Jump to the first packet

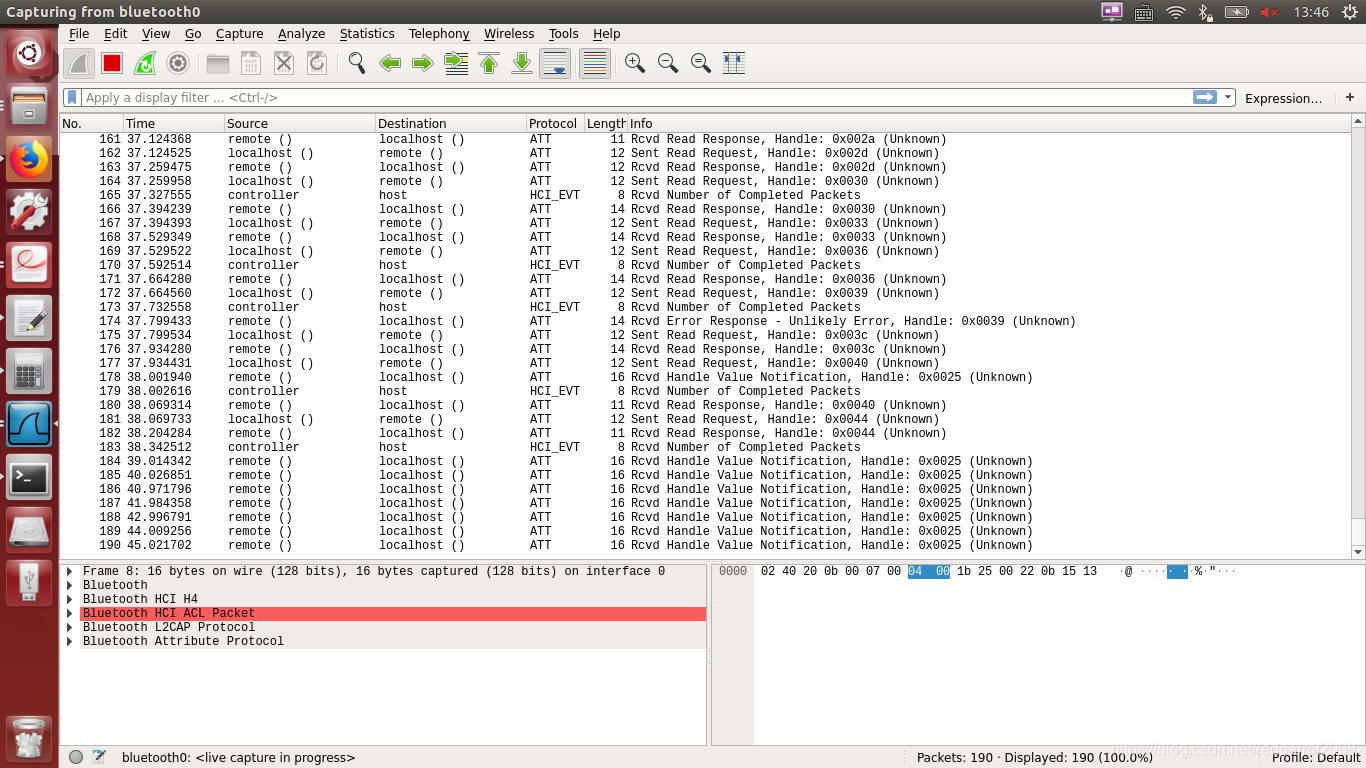(x=489, y=63)
